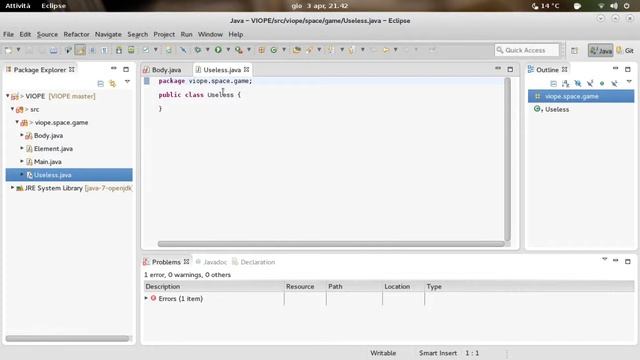Collapse all in Package Explorer

click(100, 83)
